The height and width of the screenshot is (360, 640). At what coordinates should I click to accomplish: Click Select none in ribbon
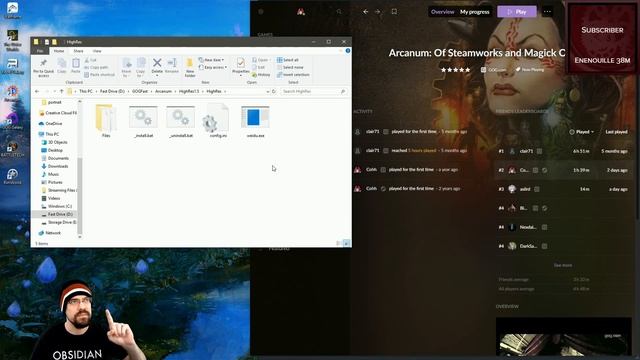pos(290,67)
